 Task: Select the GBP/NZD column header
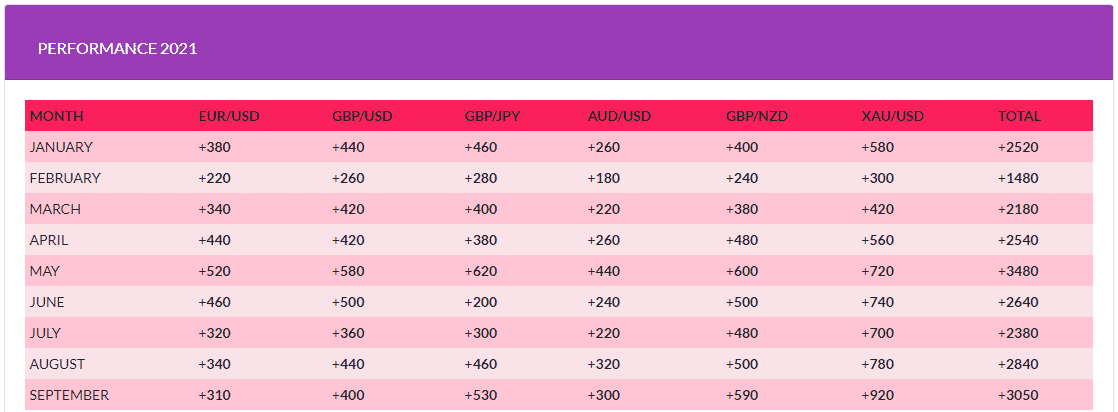(x=757, y=116)
